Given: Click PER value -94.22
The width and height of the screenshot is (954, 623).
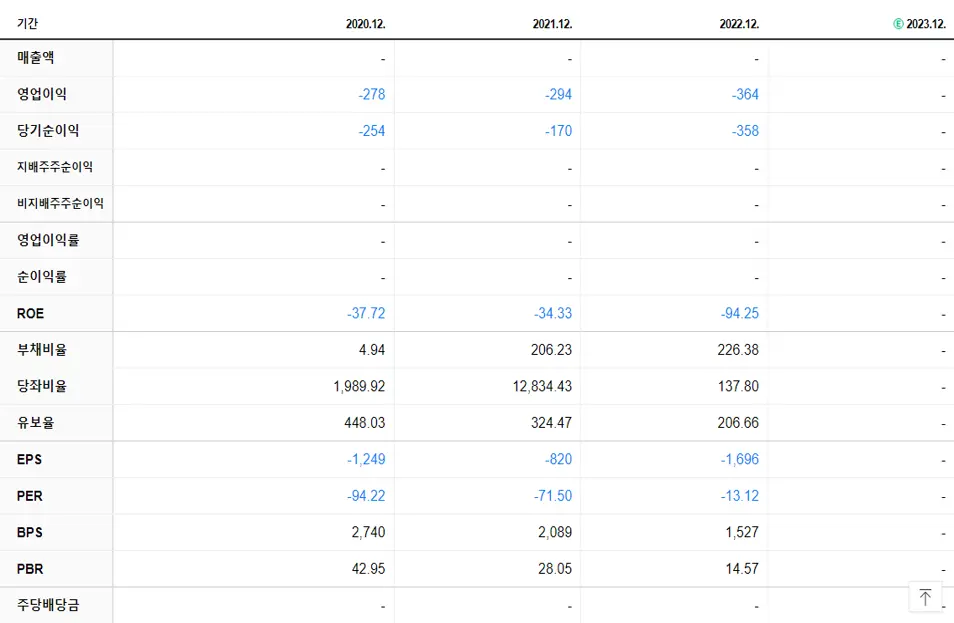Looking at the screenshot, I should click(x=366, y=496).
